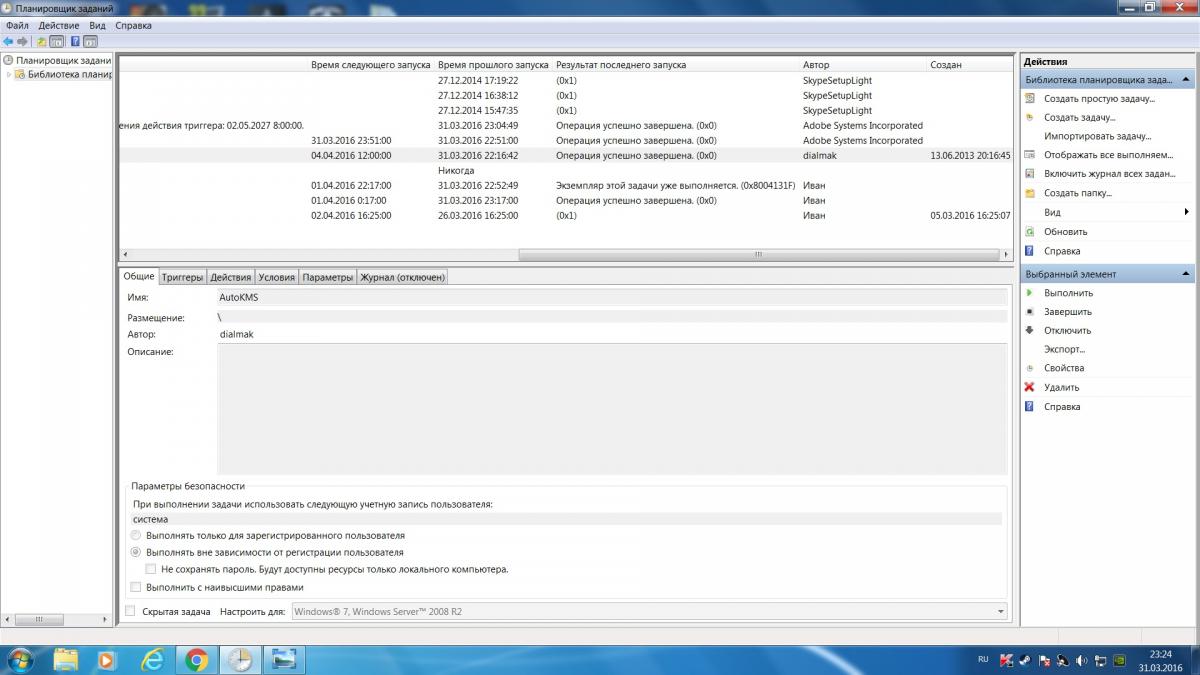Open Internet Explorer from taskbar
The image size is (1200, 675).
[x=152, y=660]
